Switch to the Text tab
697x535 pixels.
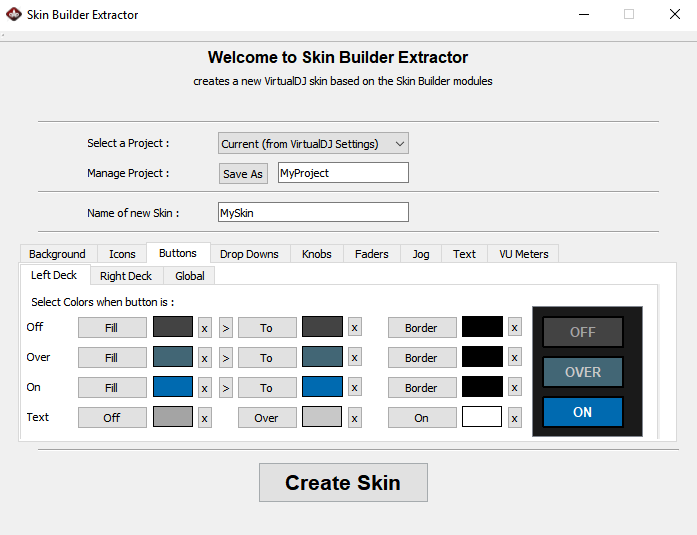click(464, 254)
